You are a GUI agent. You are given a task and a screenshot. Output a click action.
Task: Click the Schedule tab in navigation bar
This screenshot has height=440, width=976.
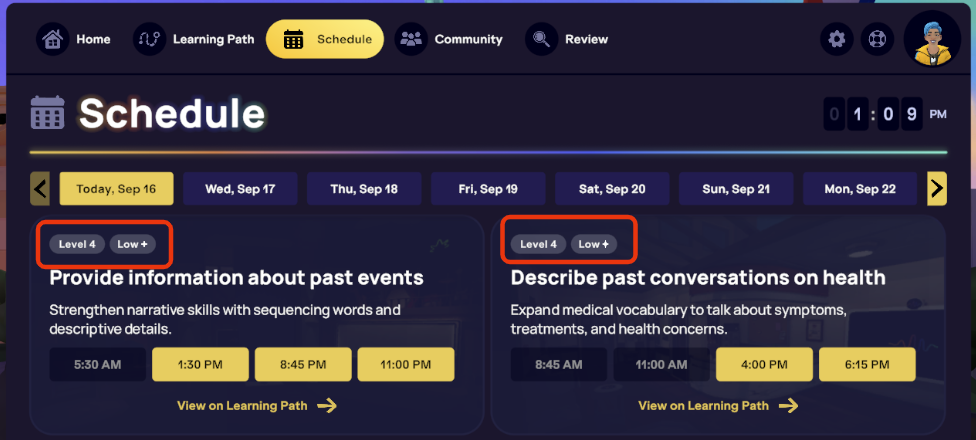point(325,40)
